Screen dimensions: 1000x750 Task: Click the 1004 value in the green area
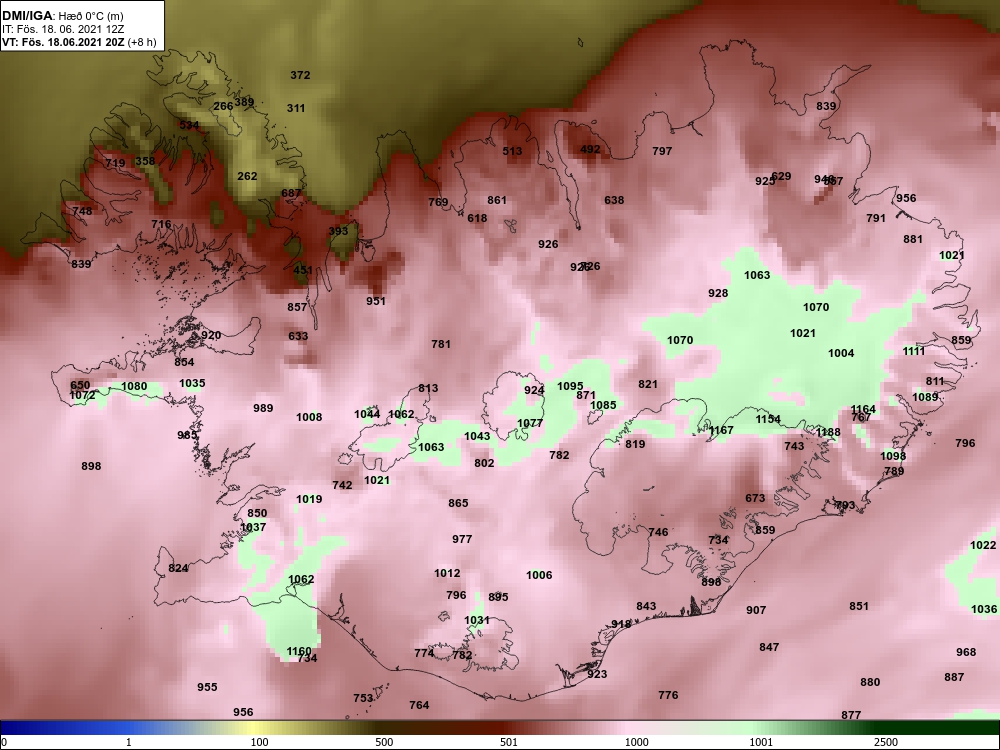(x=841, y=353)
